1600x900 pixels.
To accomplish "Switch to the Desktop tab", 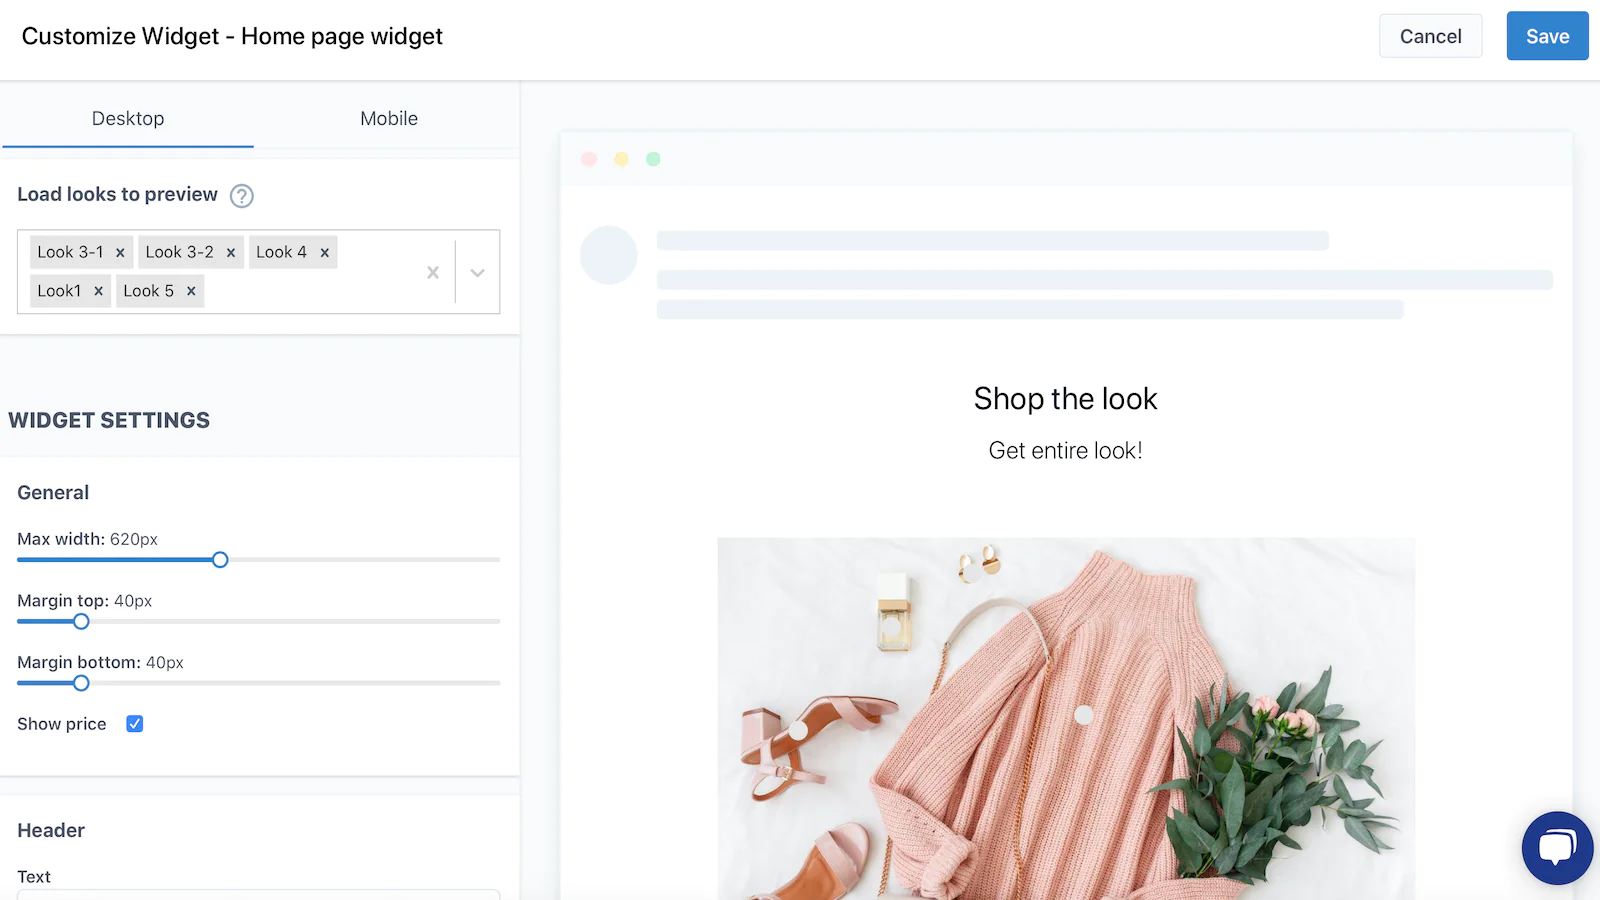I will (x=128, y=118).
